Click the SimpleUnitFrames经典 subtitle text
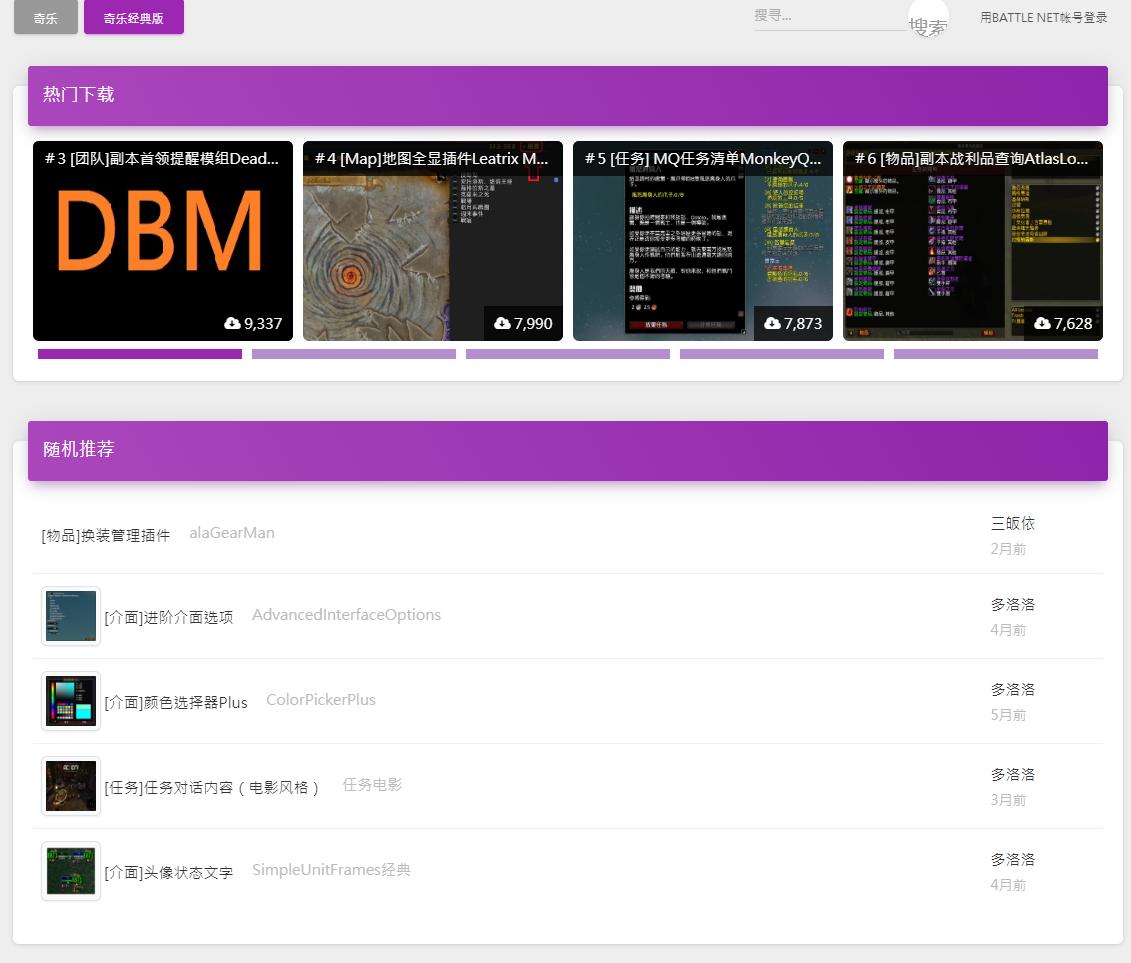This screenshot has height=963, width=1131. click(x=331, y=870)
